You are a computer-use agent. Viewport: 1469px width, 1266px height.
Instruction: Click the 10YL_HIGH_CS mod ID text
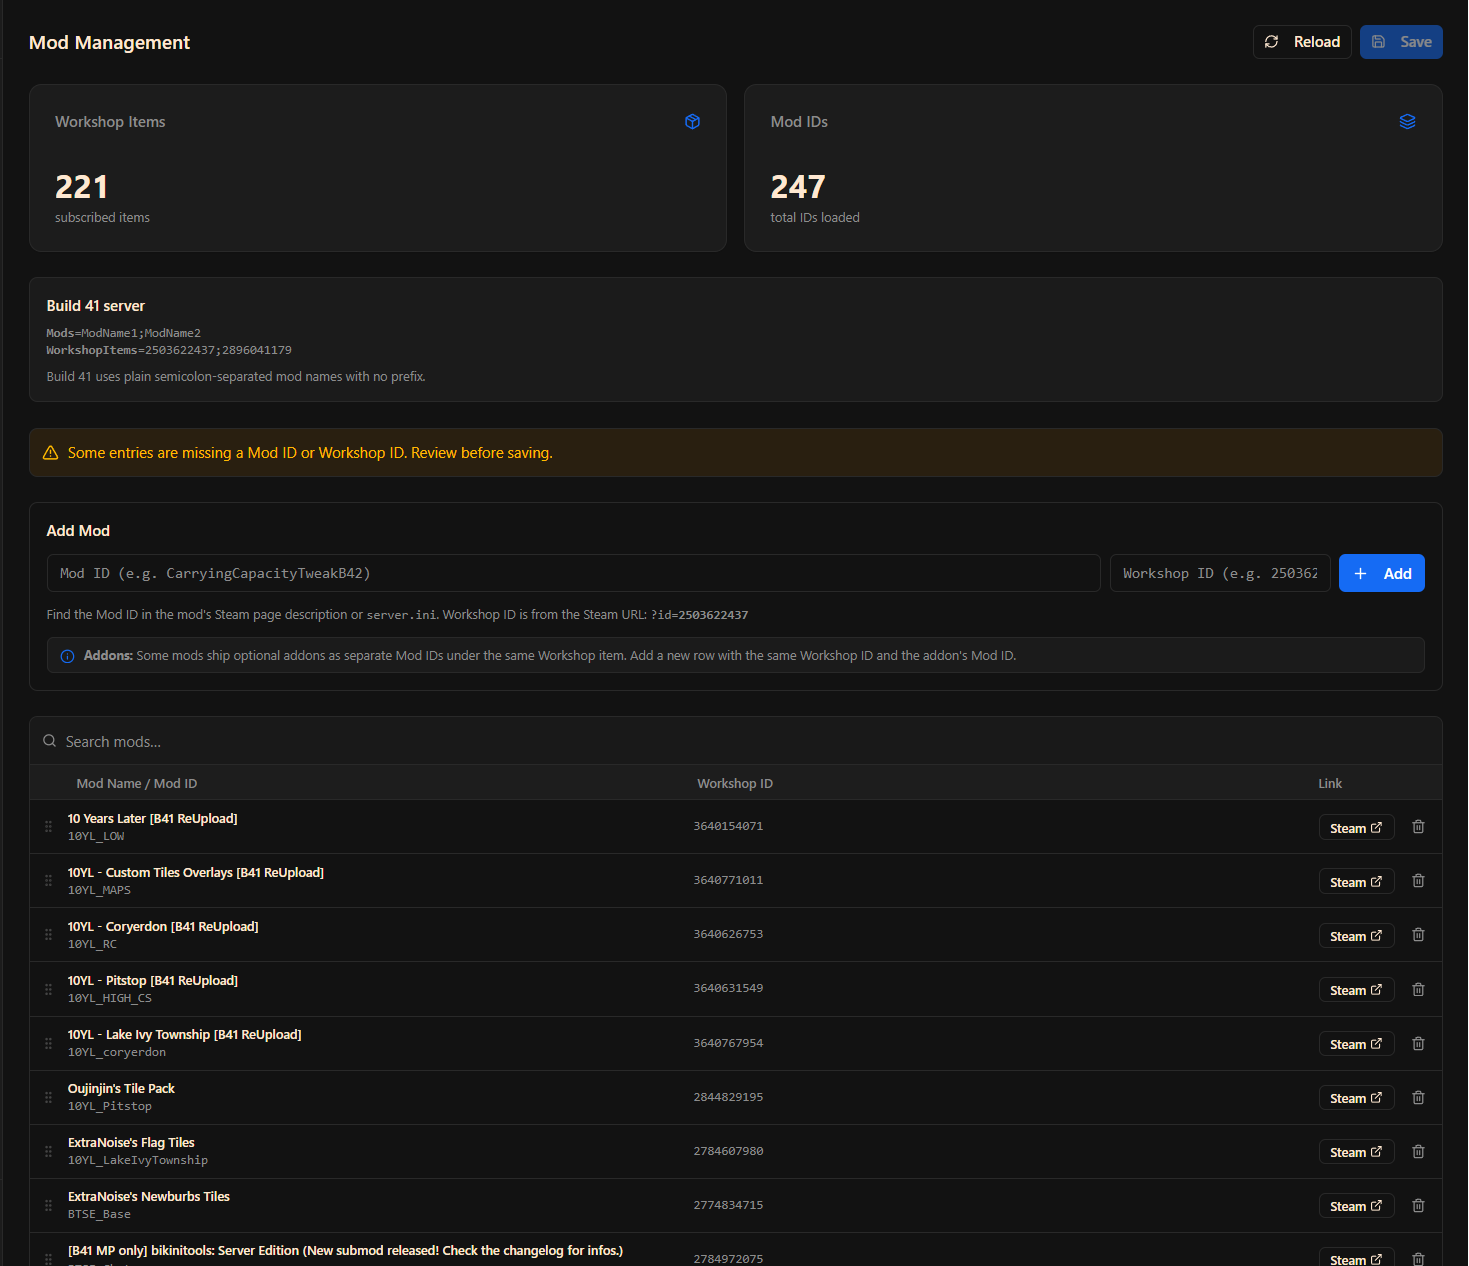coord(110,998)
